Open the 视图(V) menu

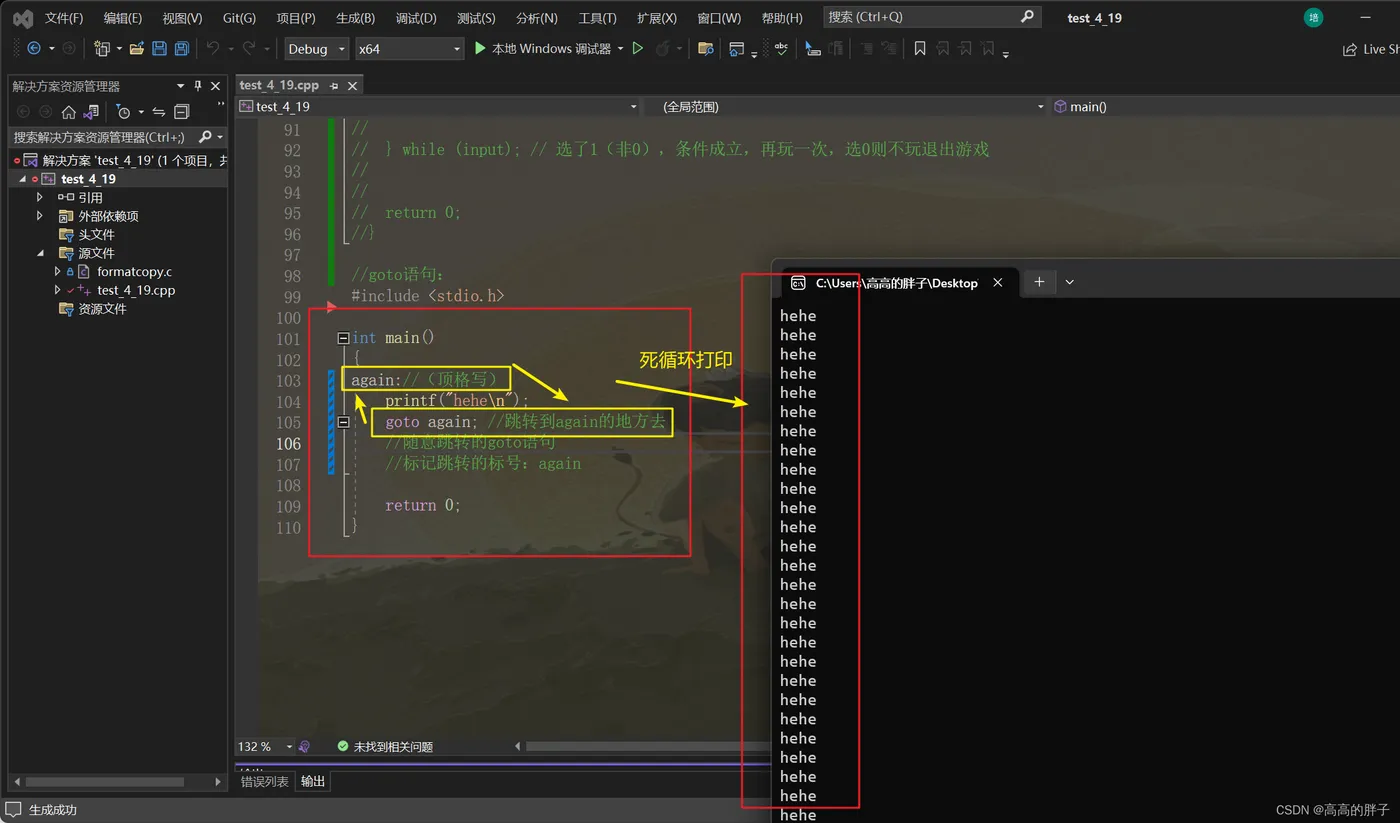point(182,18)
